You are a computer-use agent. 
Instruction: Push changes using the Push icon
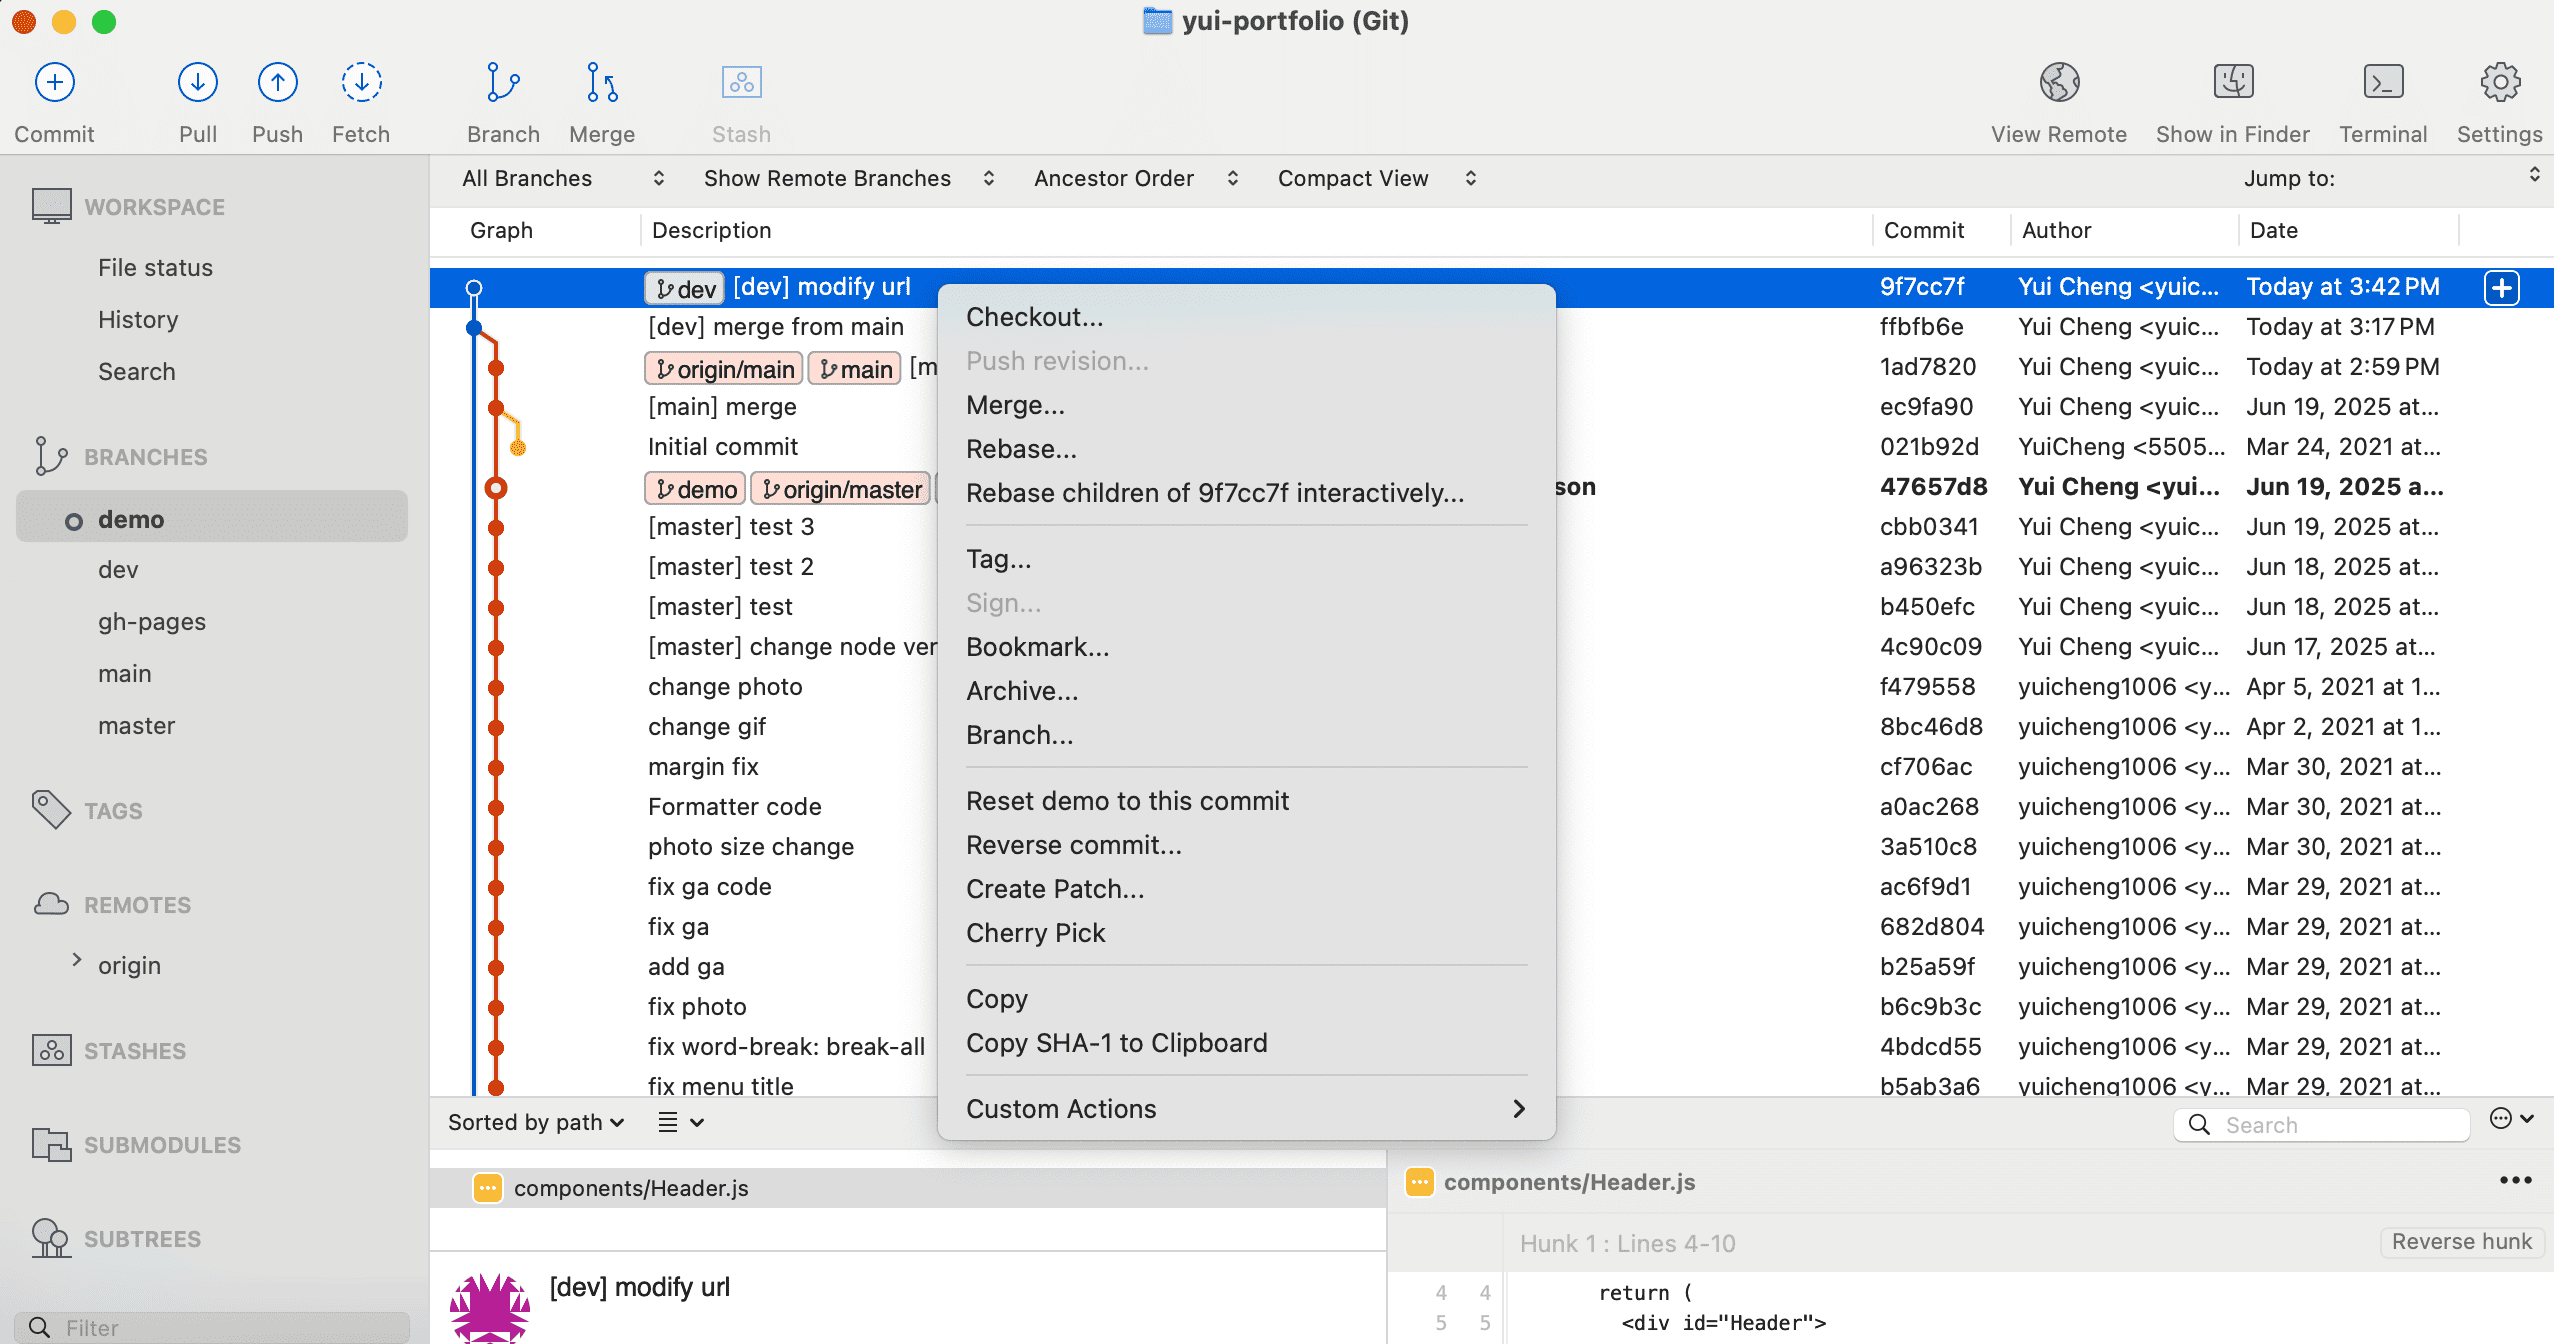tap(277, 83)
